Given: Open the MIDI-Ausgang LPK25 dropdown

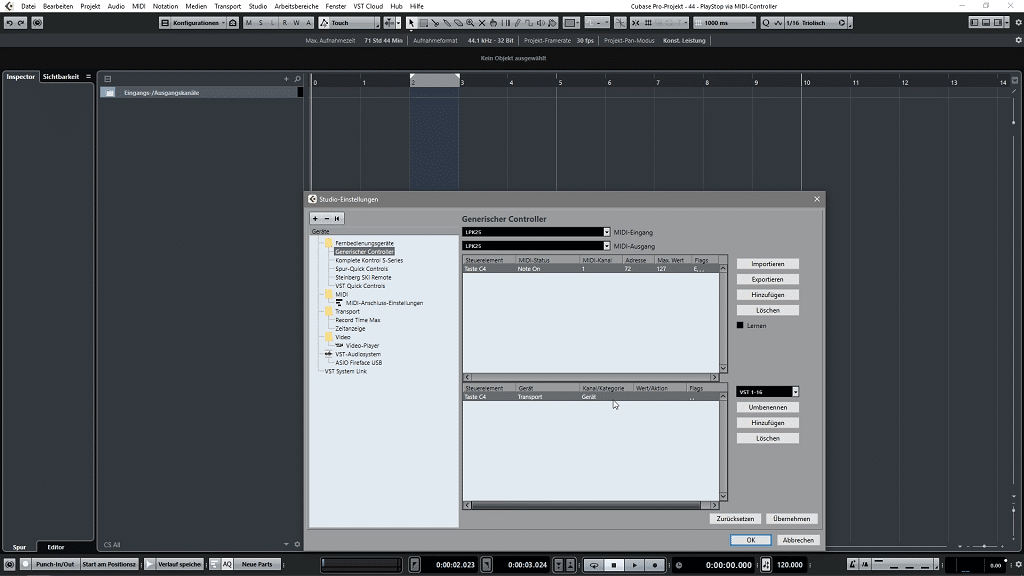Looking at the screenshot, I should tap(536, 246).
